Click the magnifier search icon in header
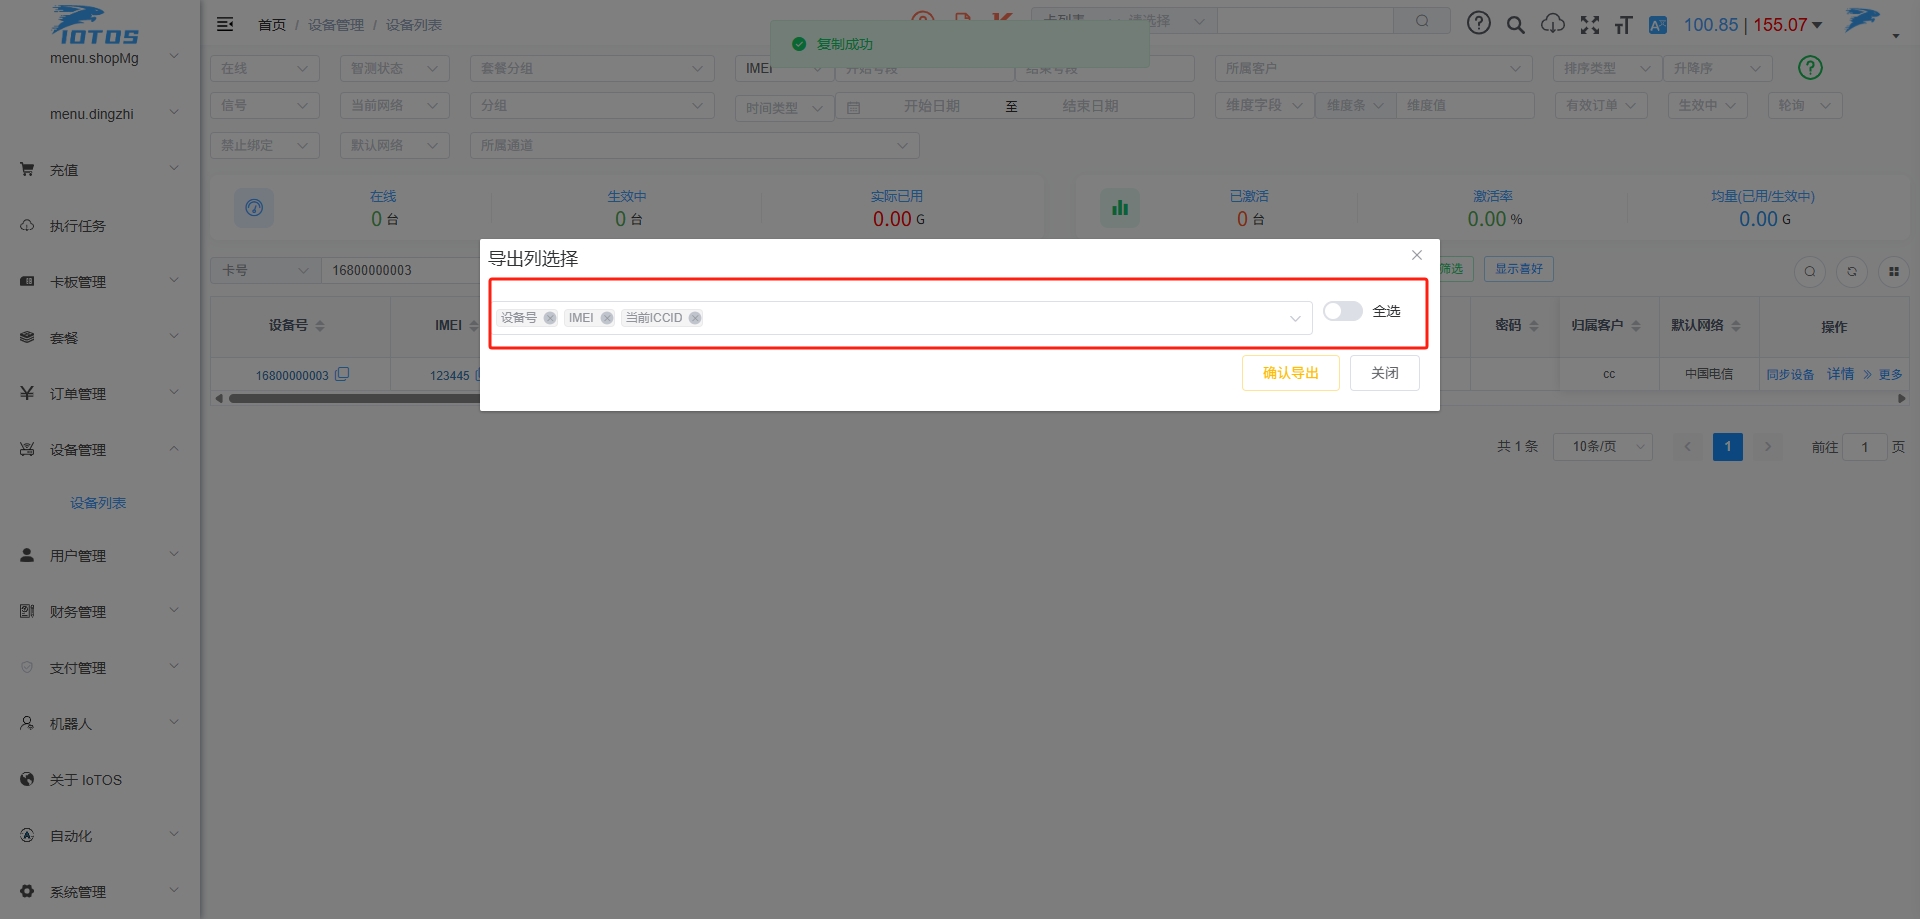Screen dimensions: 1920x919 (x=1516, y=25)
